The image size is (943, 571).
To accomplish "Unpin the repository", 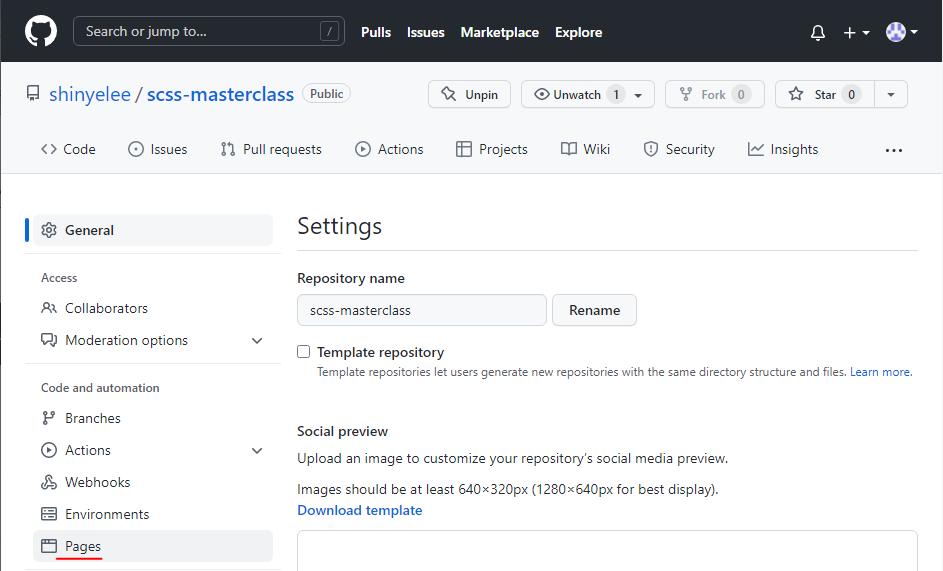I will (x=469, y=94).
